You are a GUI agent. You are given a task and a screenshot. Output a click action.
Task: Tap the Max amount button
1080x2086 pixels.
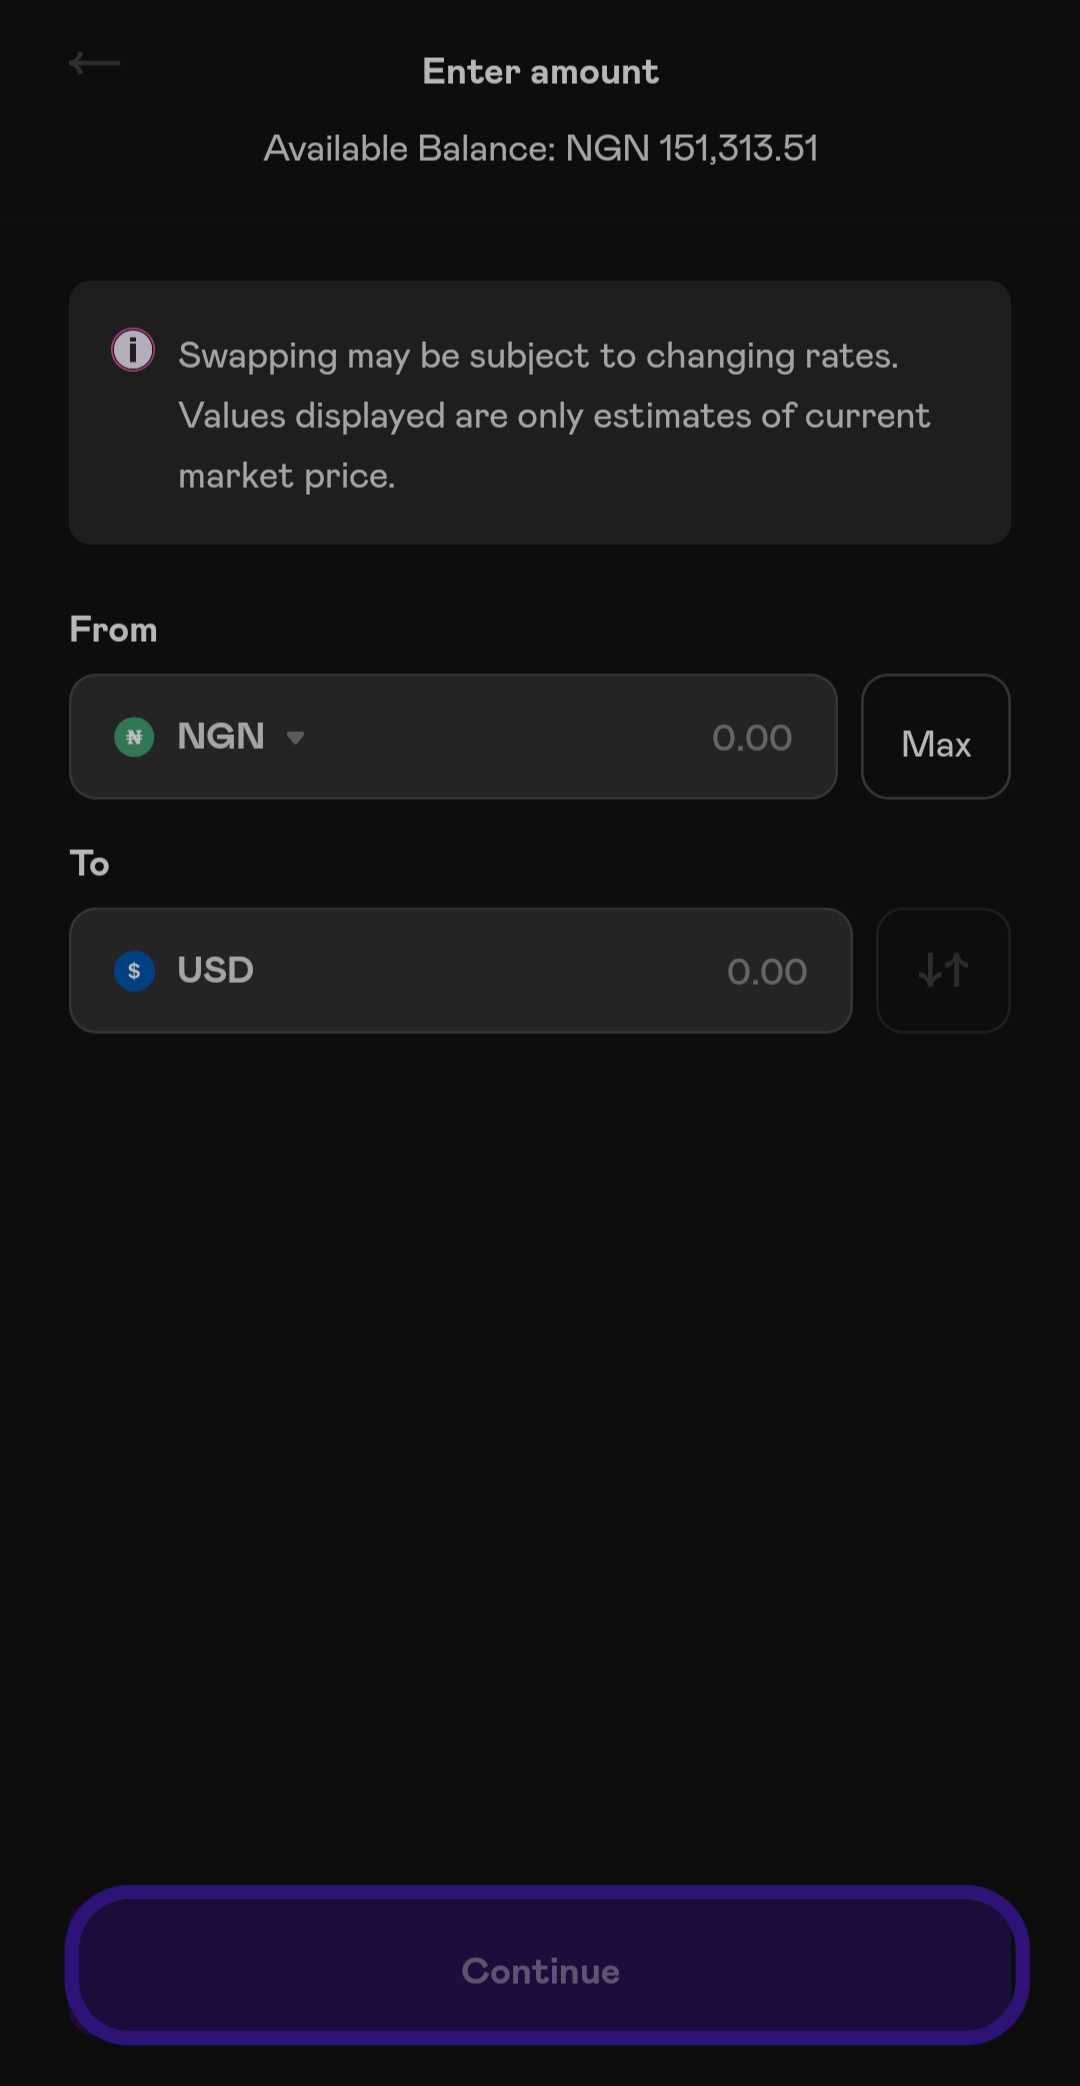[x=936, y=737]
